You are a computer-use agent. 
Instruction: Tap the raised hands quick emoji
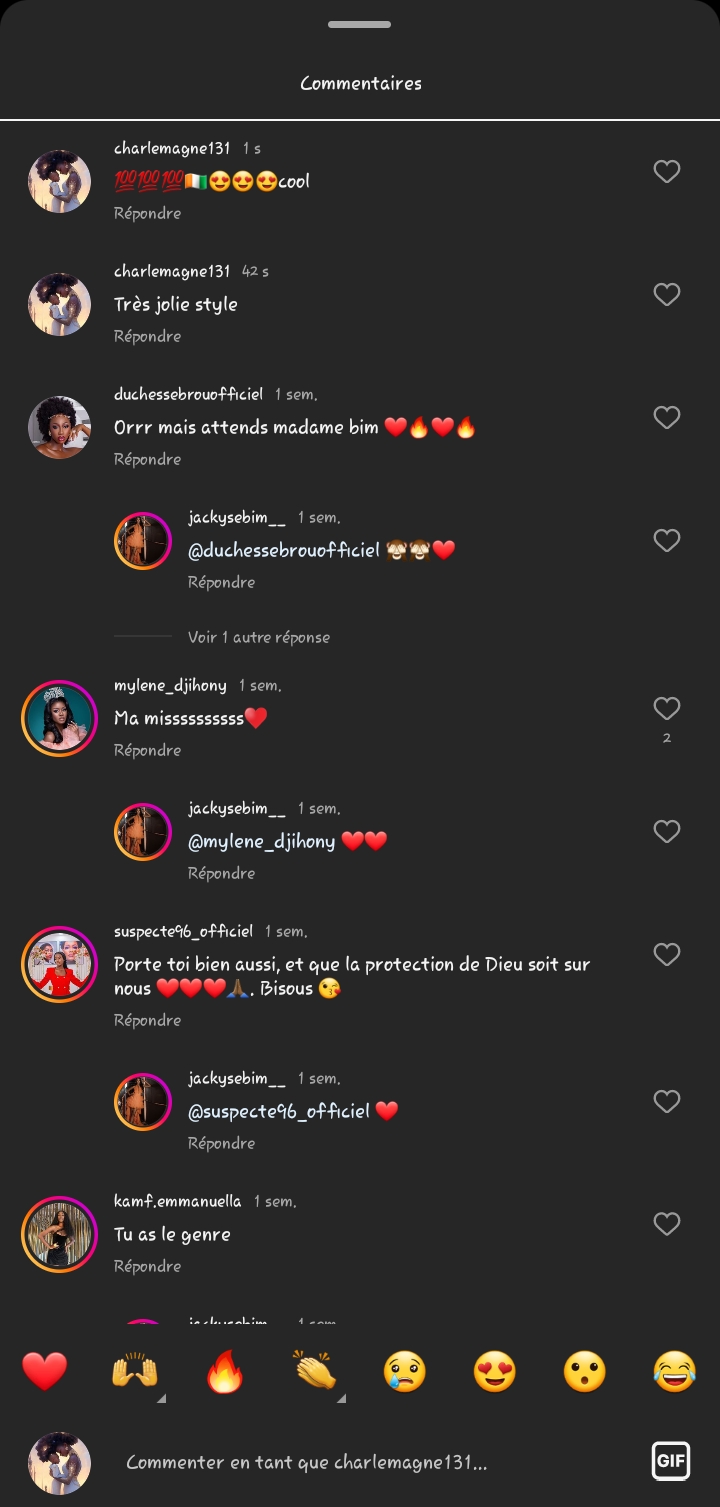[135, 1371]
